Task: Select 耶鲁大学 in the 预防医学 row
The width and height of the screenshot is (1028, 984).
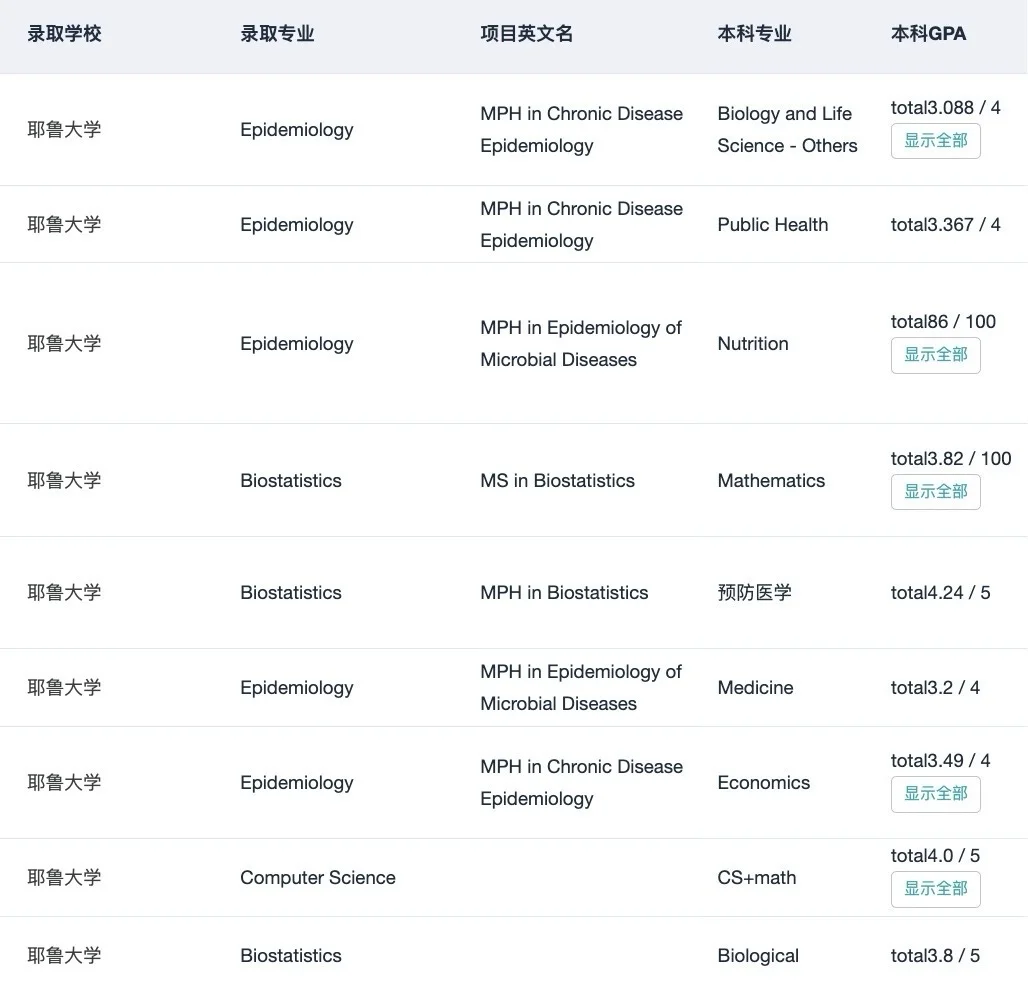Action: pos(64,593)
